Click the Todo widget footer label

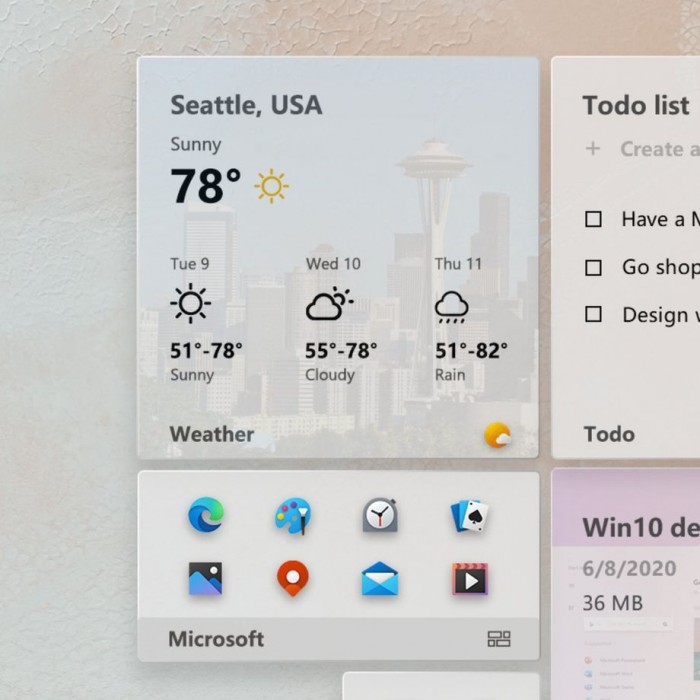point(609,434)
